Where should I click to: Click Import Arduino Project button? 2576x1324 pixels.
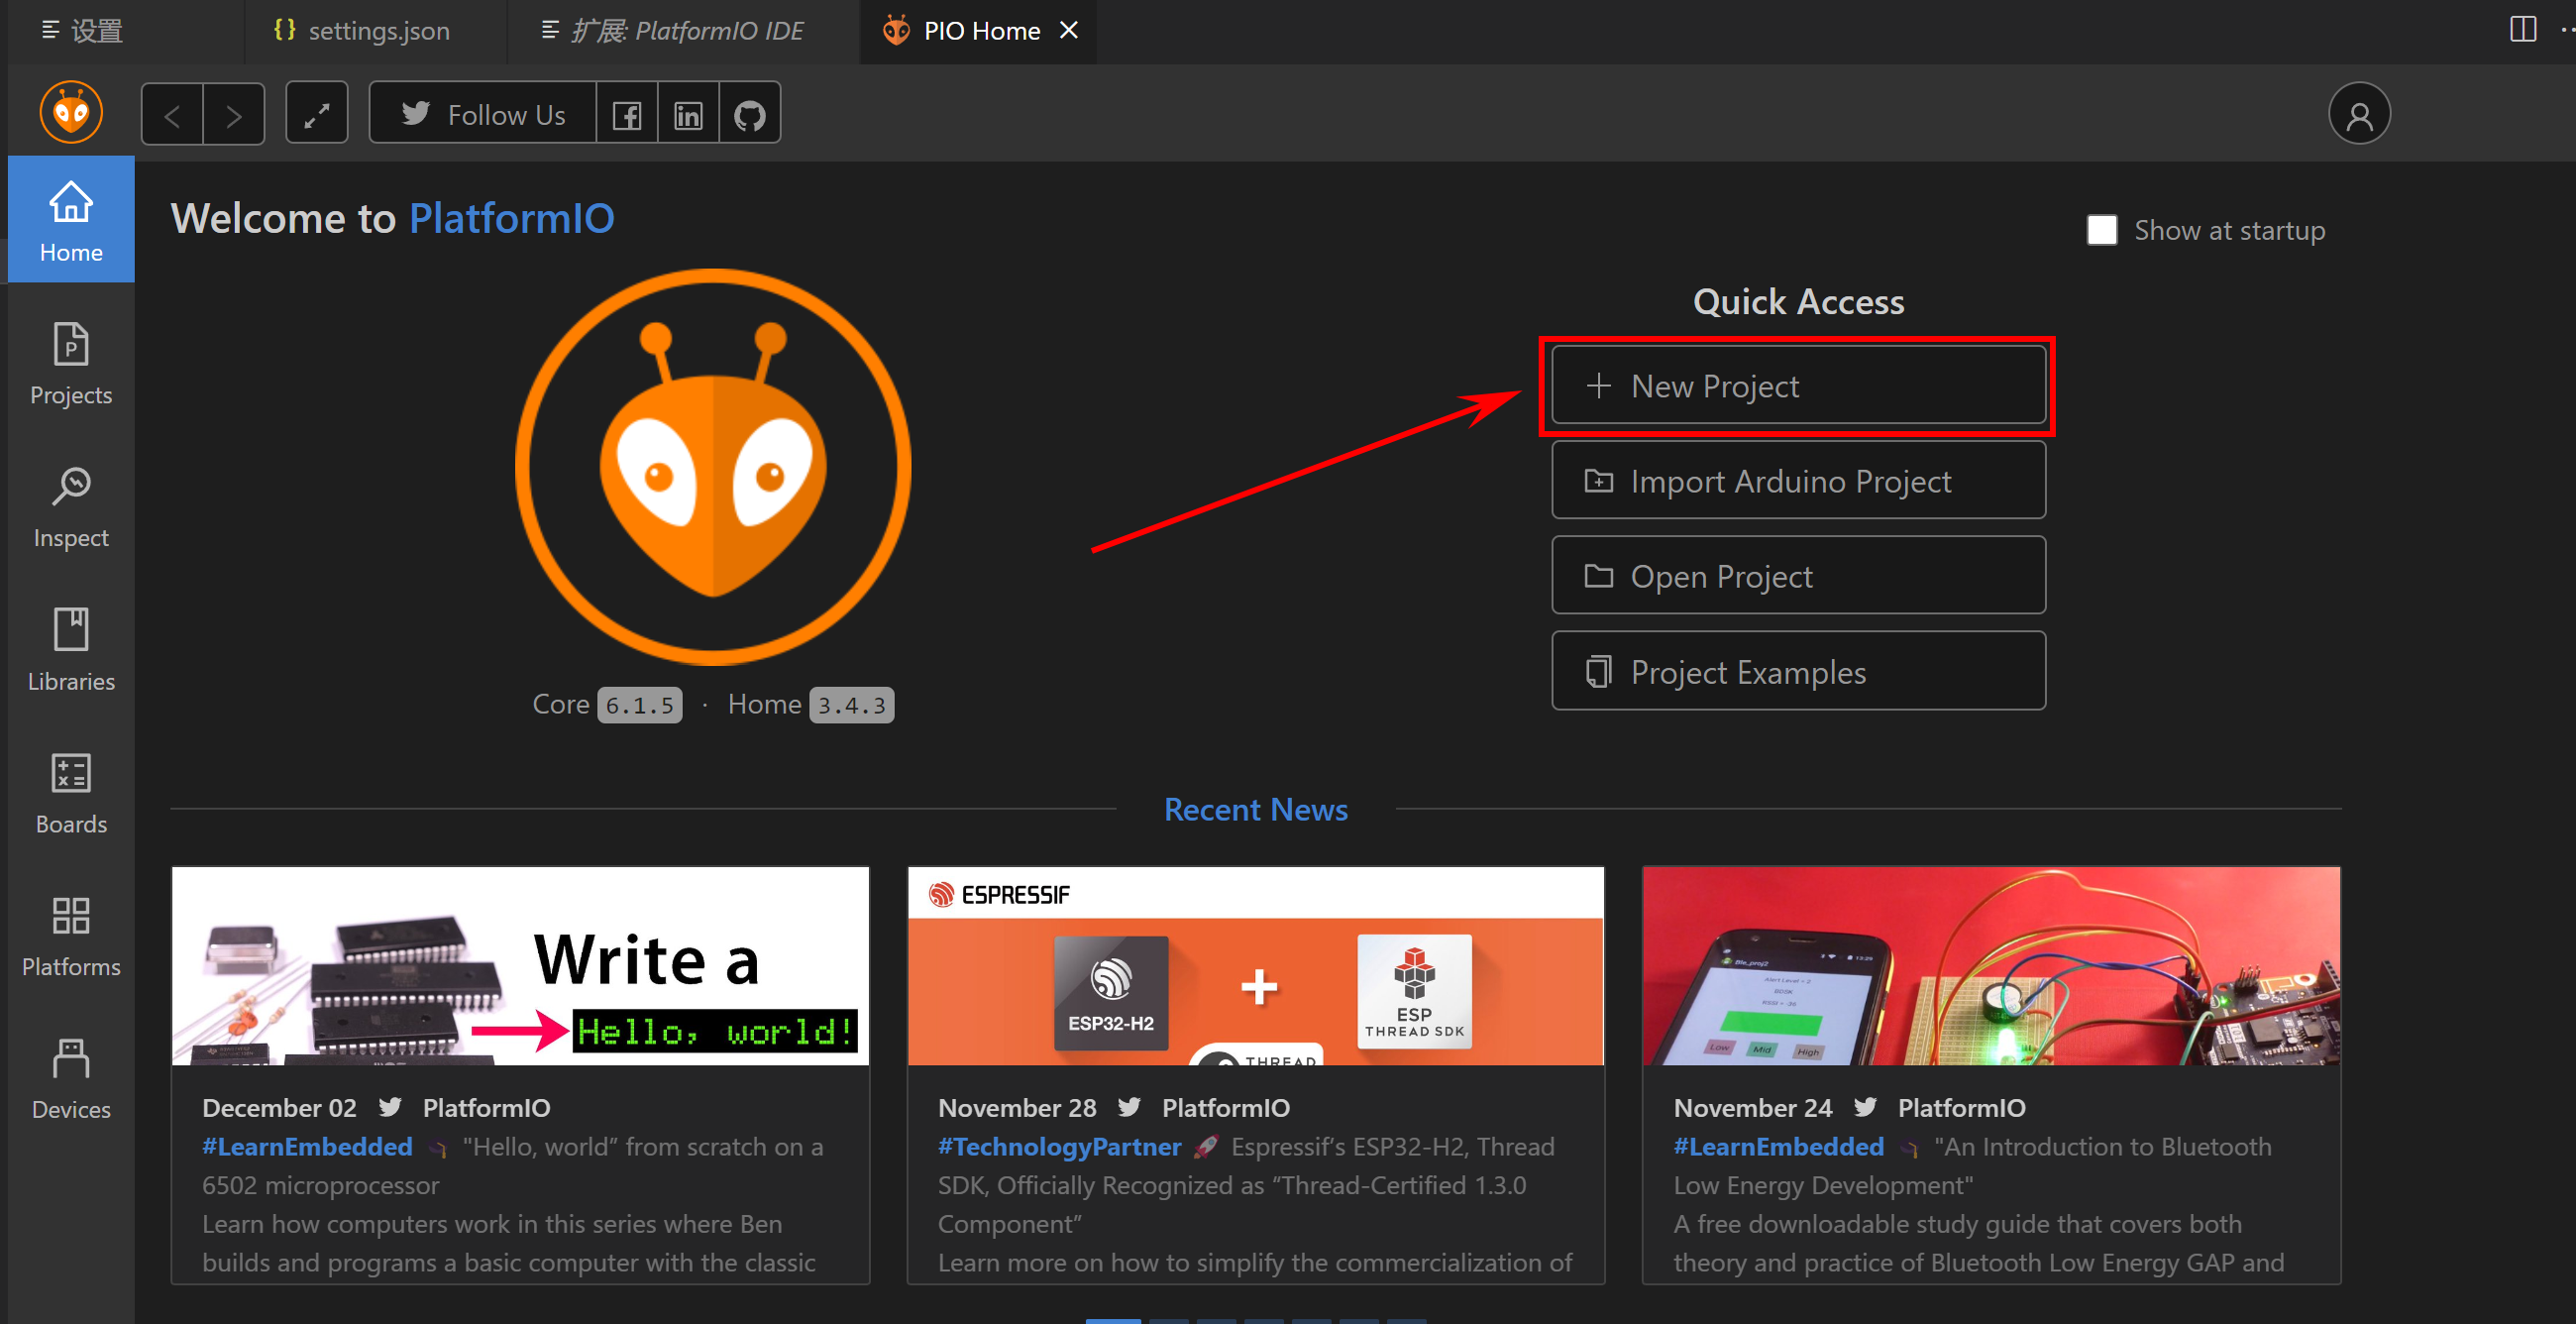click(x=1797, y=481)
